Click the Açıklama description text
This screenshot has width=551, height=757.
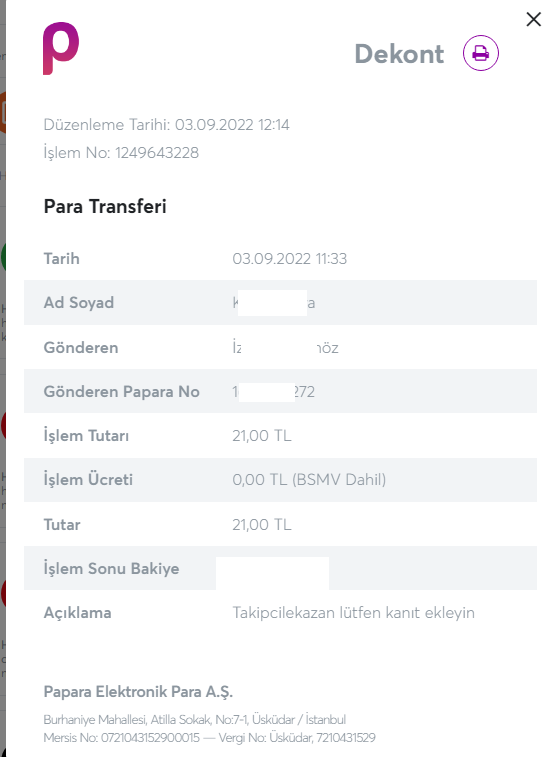[353, 613]
